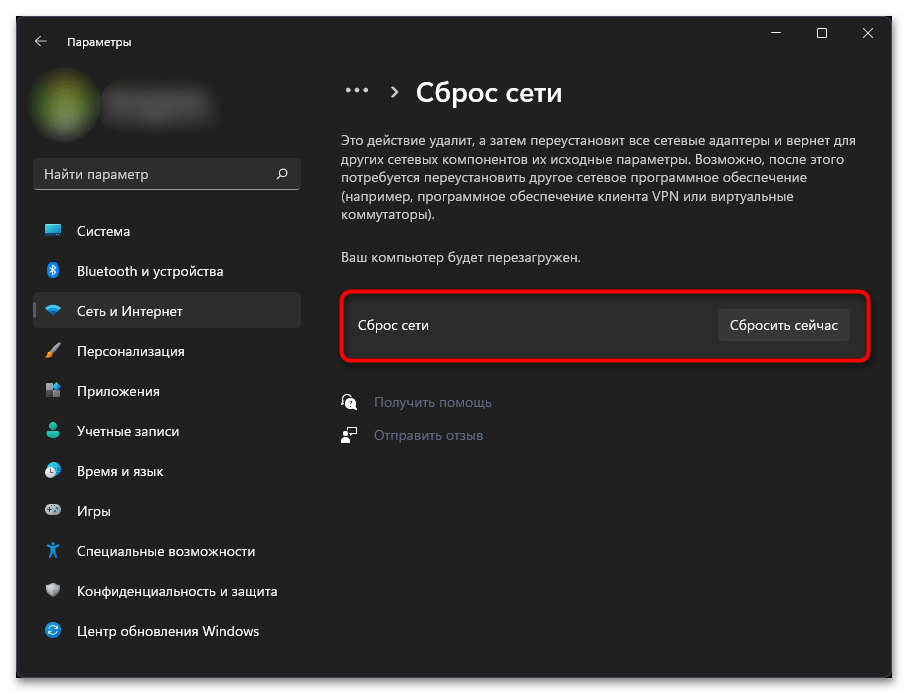Click the blurred user profile avatar
This screenshot has width=908, height=694.
coord(64,102)
